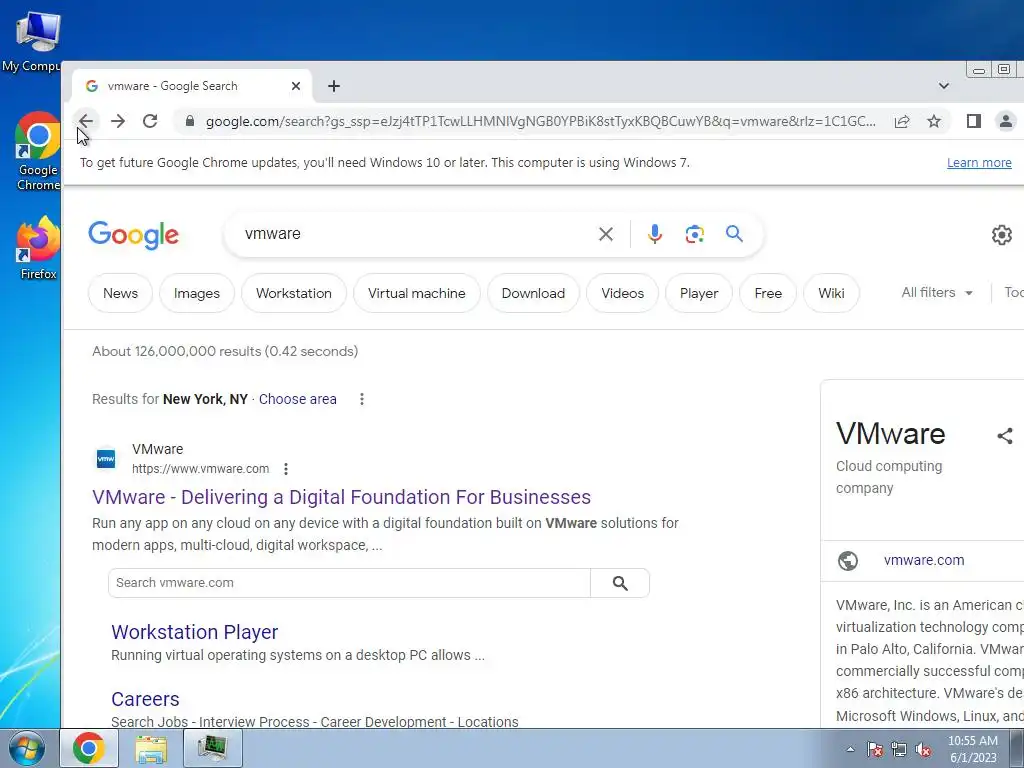Screen dimensions: 1024x768
Task: Select the Free filter chip
Action: [x=768, y=293]
